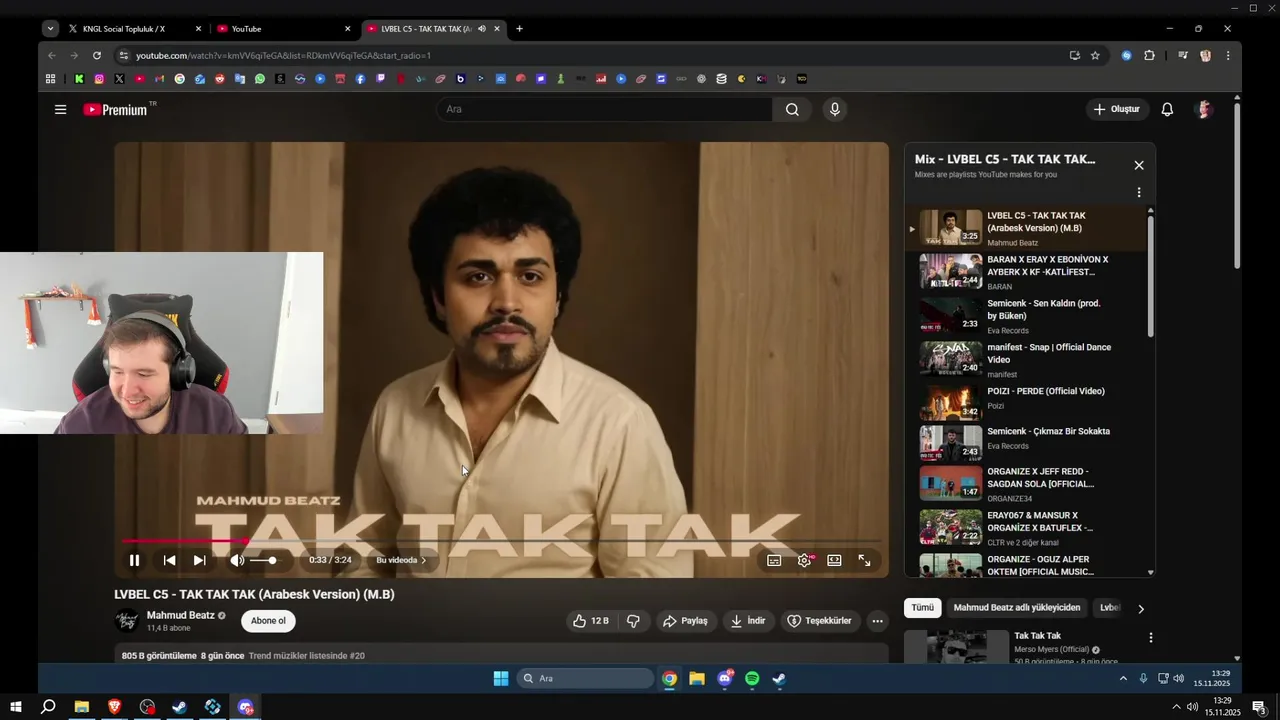Reload the current page
Image resolution: width=1280 pixels, height=720 pixels.
96,56
